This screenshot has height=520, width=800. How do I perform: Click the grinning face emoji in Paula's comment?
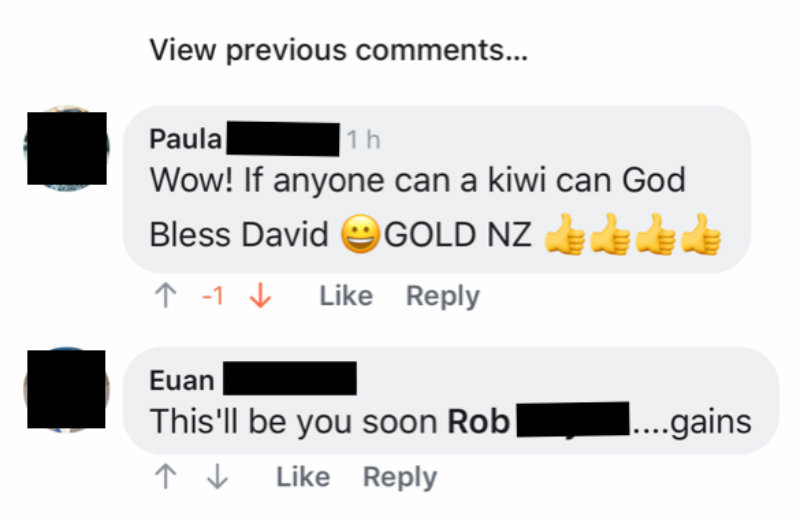click(360, 234)
